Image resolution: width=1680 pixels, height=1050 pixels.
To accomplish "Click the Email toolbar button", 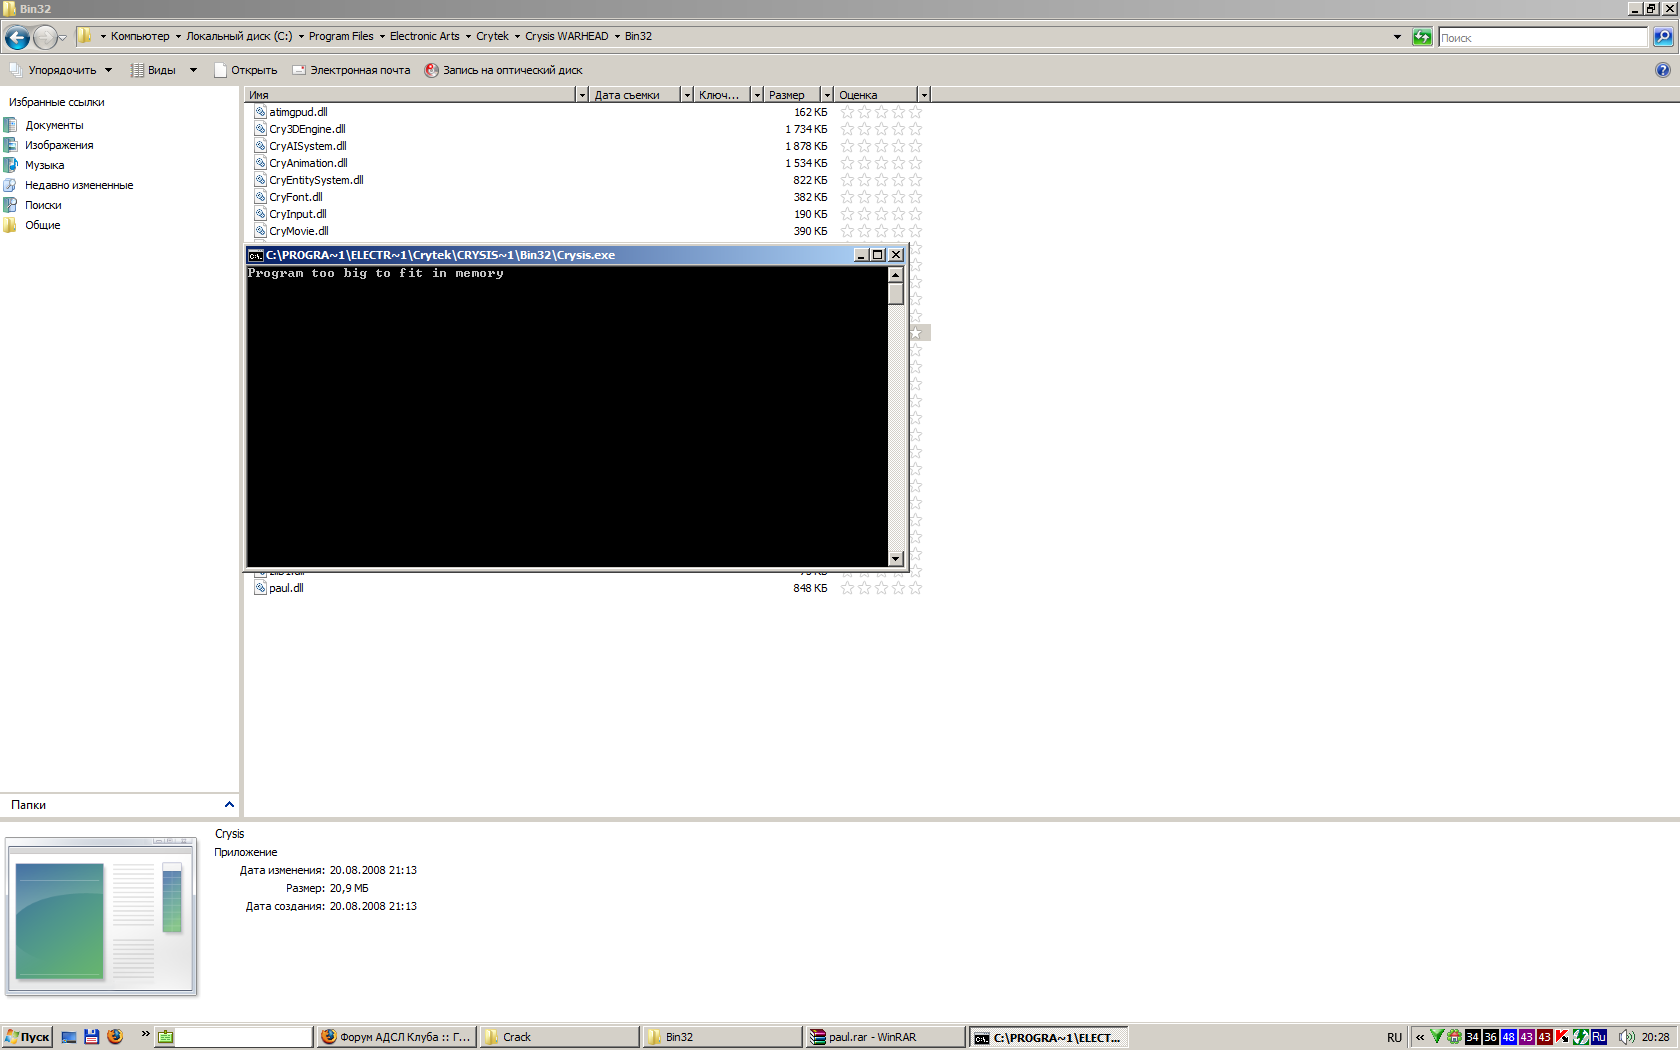I will (351, 70).
